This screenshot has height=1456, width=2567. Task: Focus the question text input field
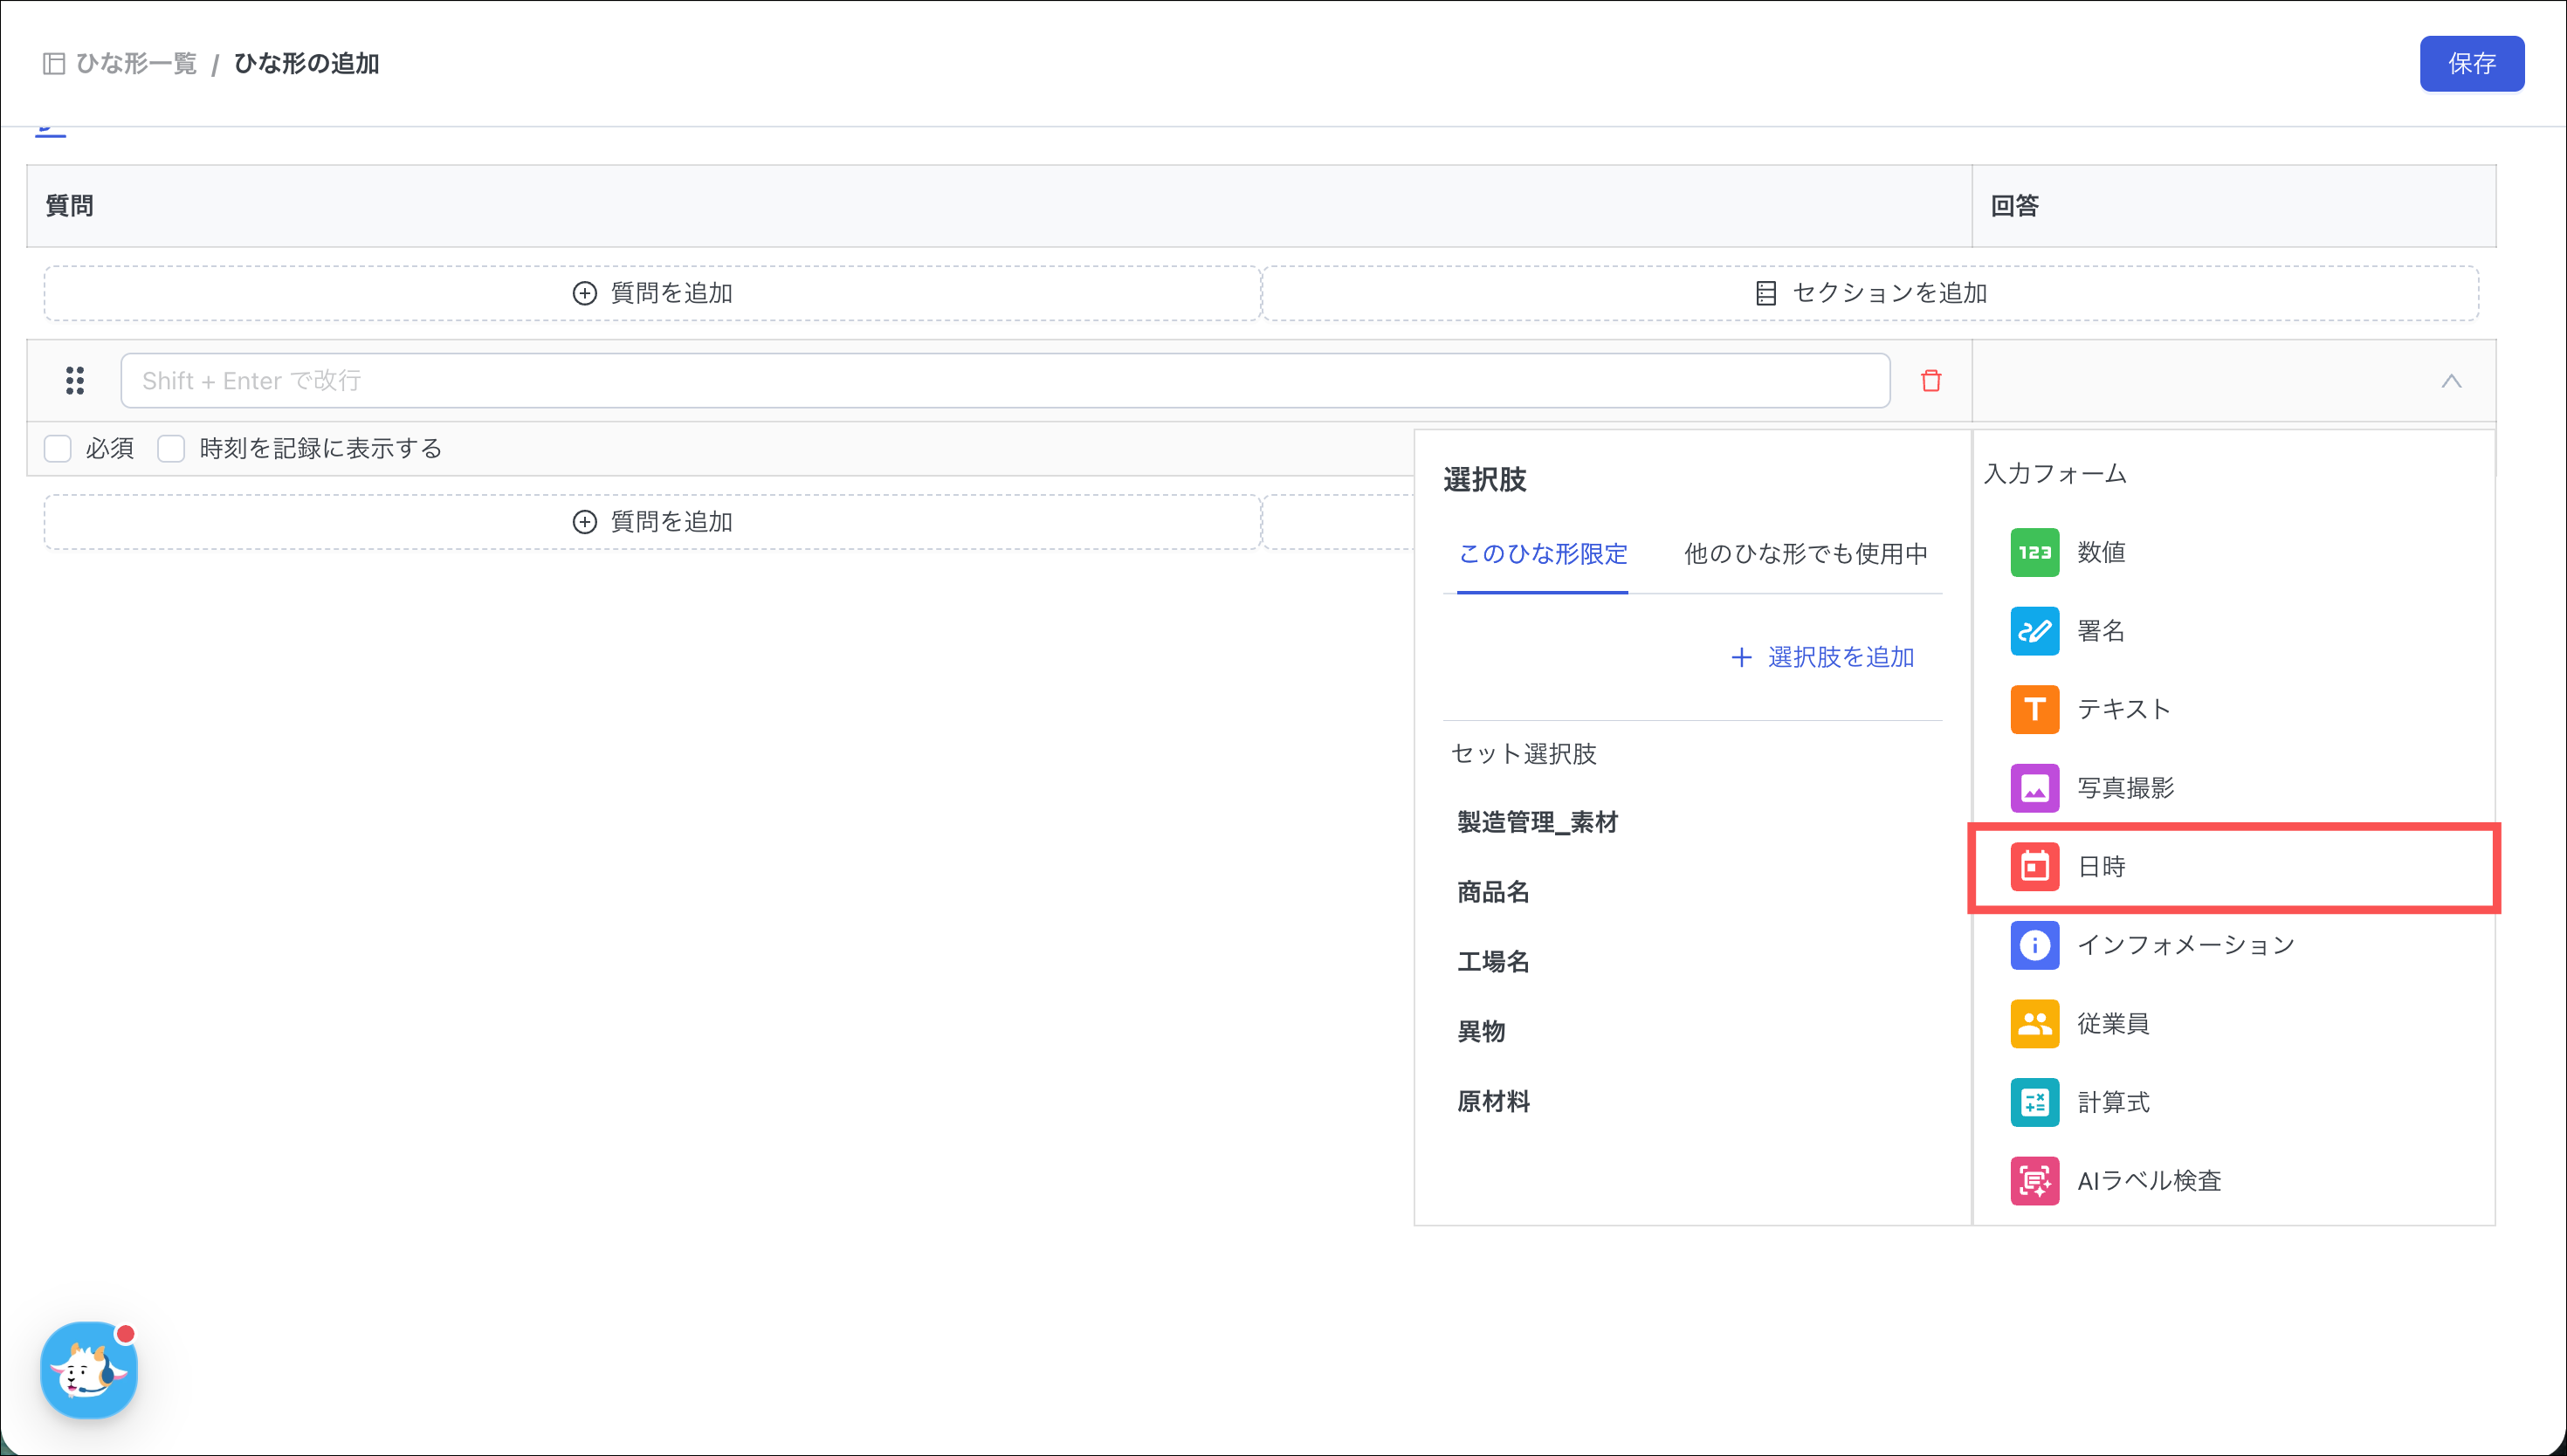click(1004, 381)
